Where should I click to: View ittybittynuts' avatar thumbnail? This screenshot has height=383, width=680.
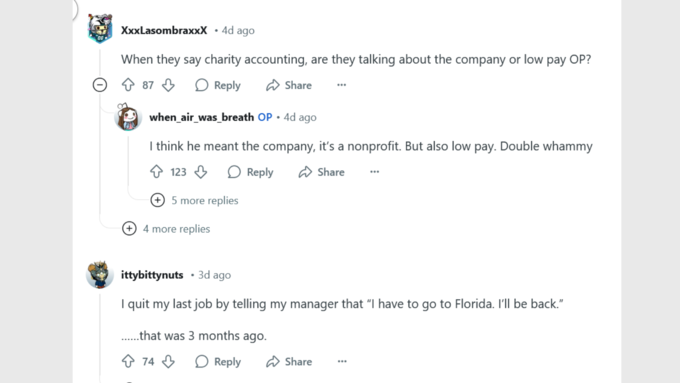pyautogui.click(x=100, y=274)
